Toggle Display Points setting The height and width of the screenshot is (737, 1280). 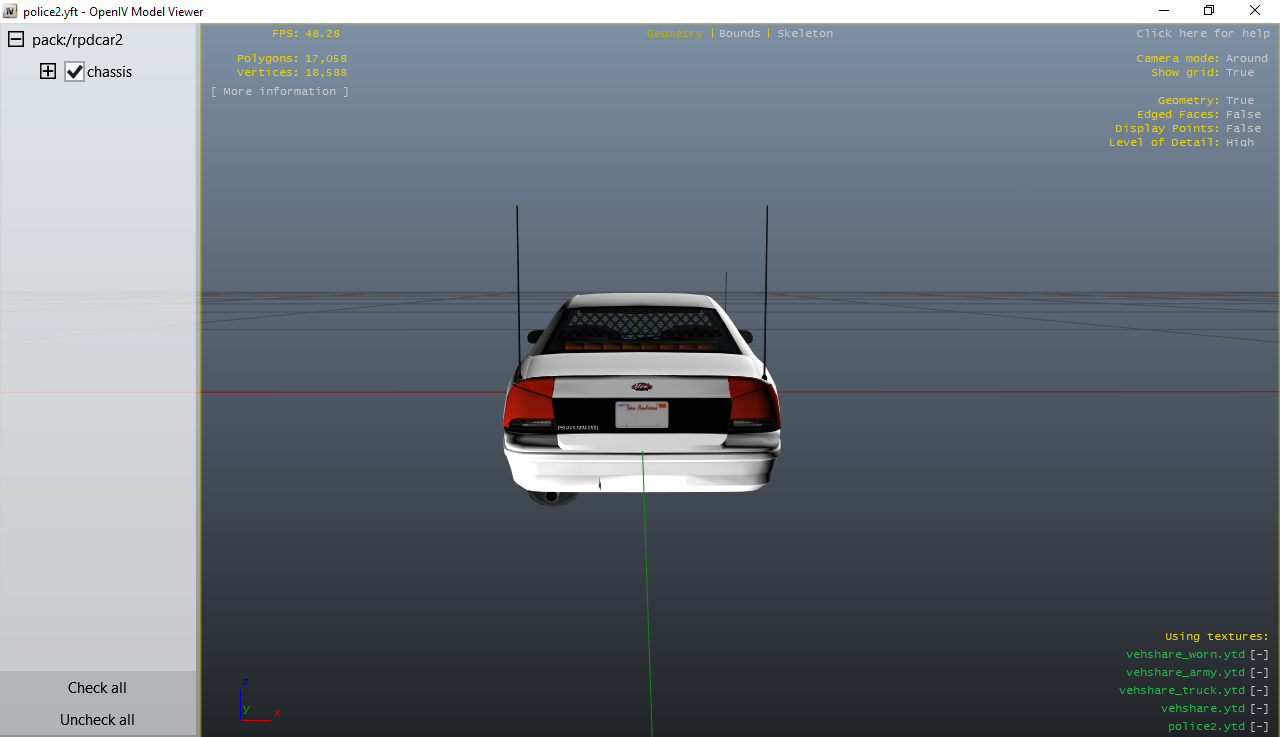tap(1243, 129)
